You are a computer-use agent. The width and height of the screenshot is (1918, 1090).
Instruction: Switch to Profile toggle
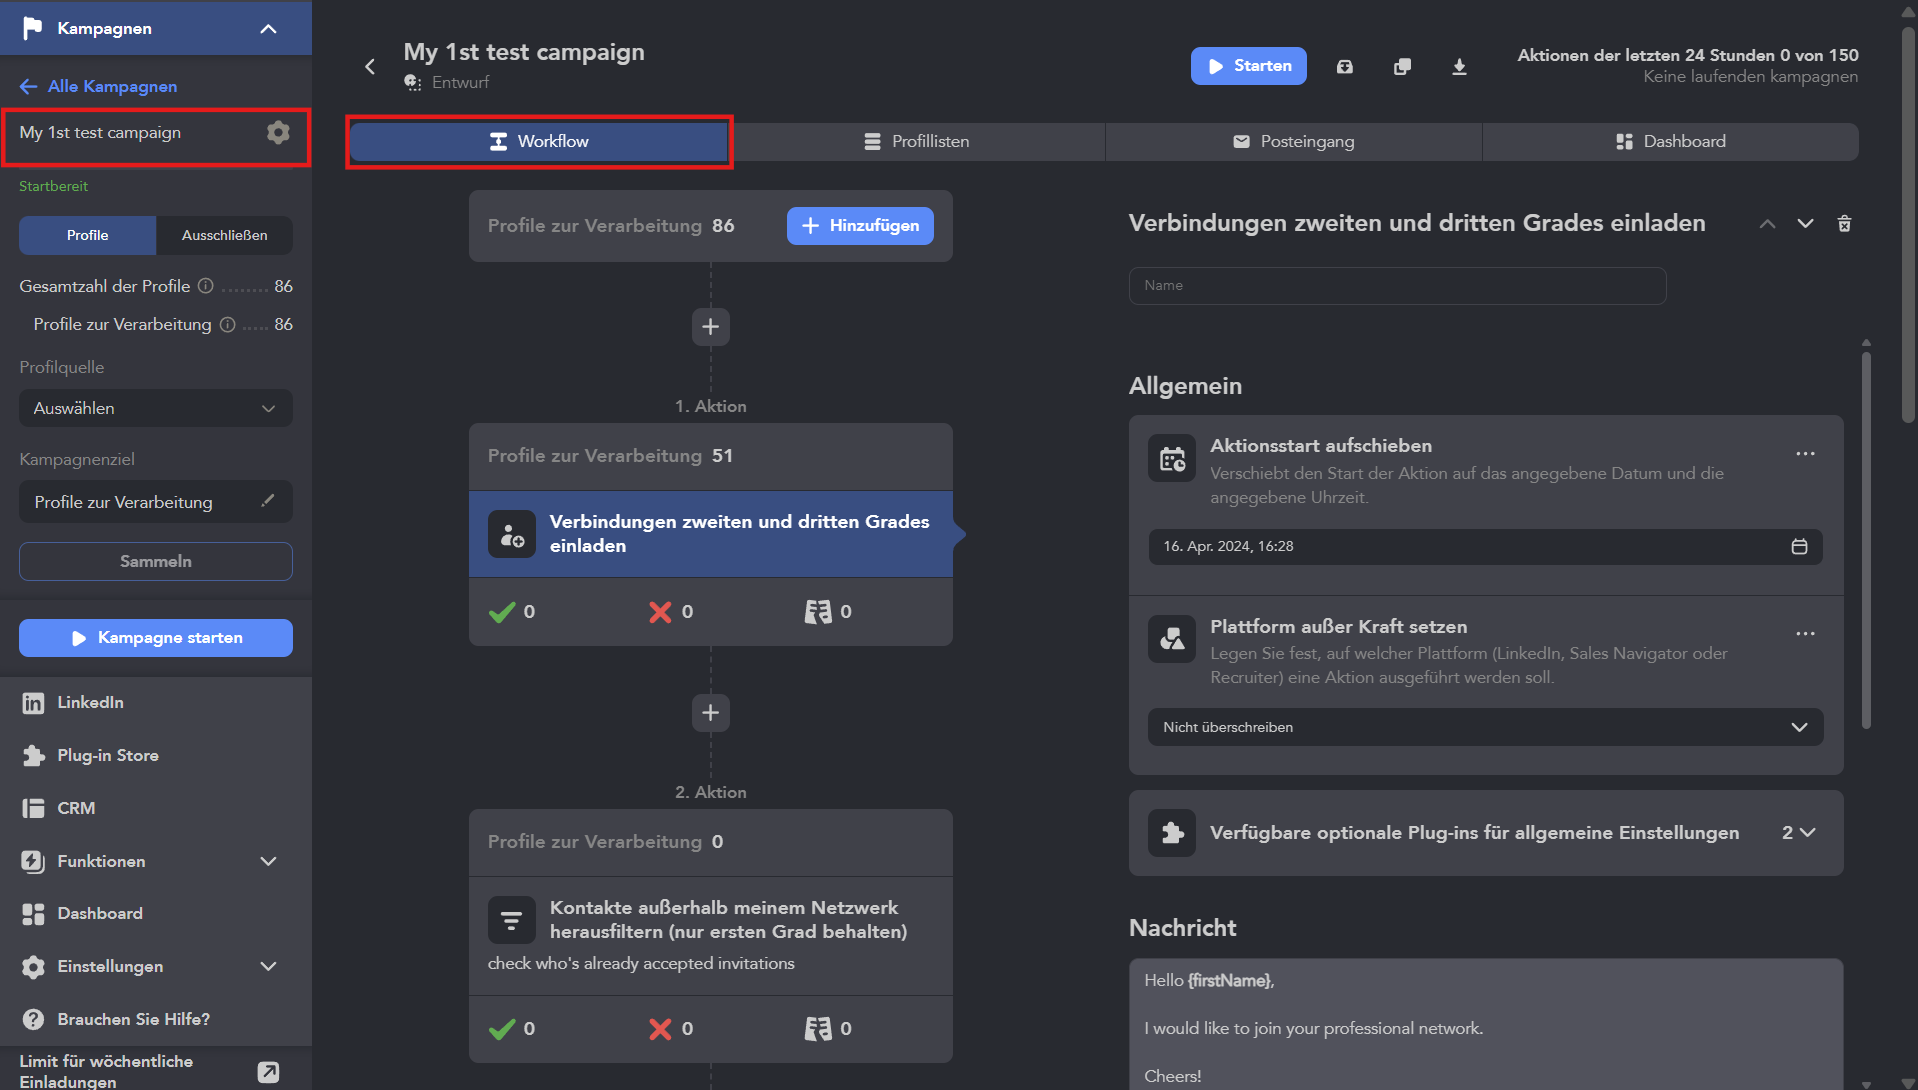(x=87, y=235)
